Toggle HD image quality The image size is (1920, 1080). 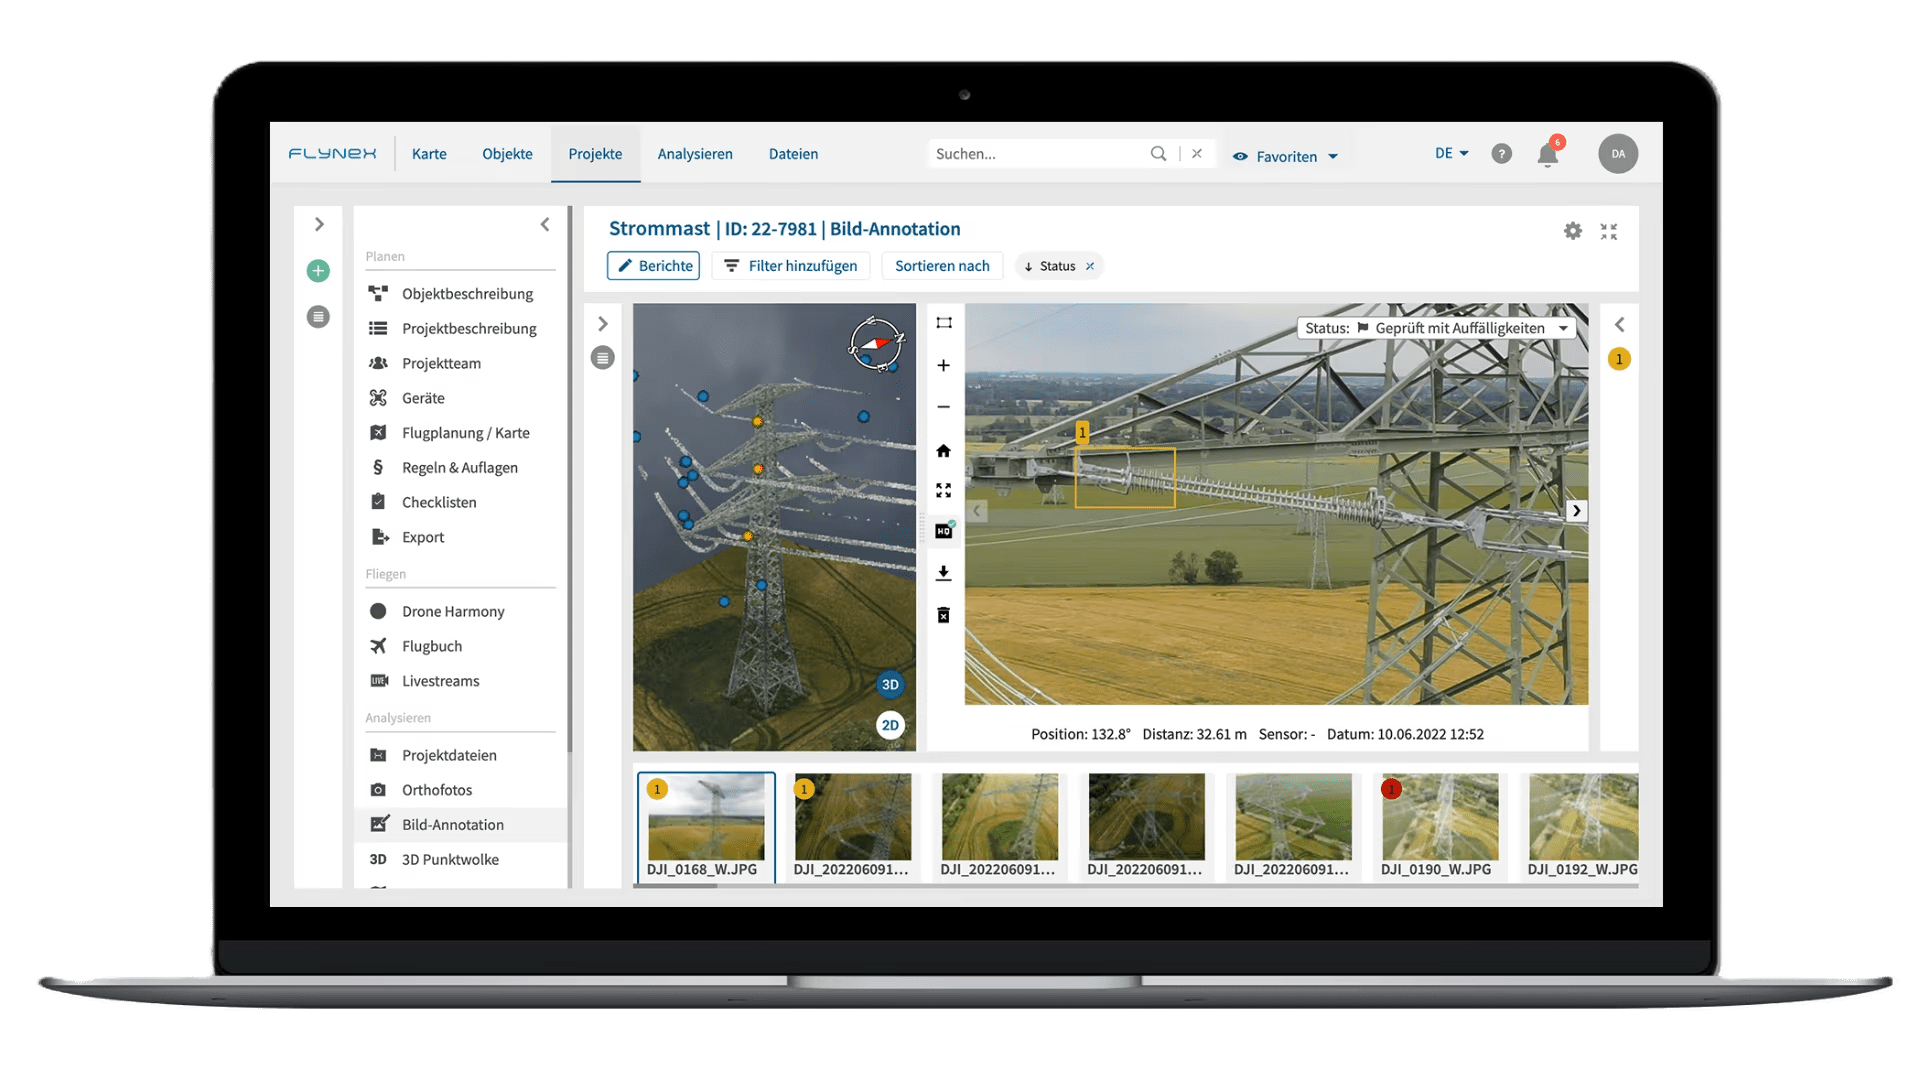pos(943,531)
